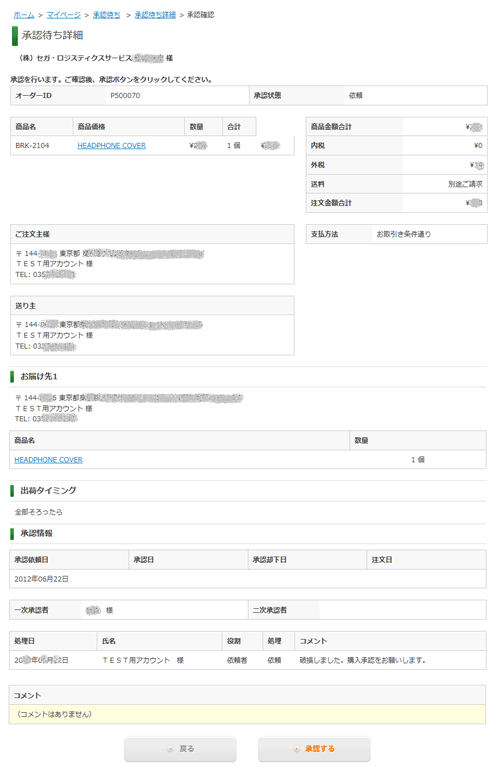Click the コメント field reading コメントはありません

[x=247, y=715]
